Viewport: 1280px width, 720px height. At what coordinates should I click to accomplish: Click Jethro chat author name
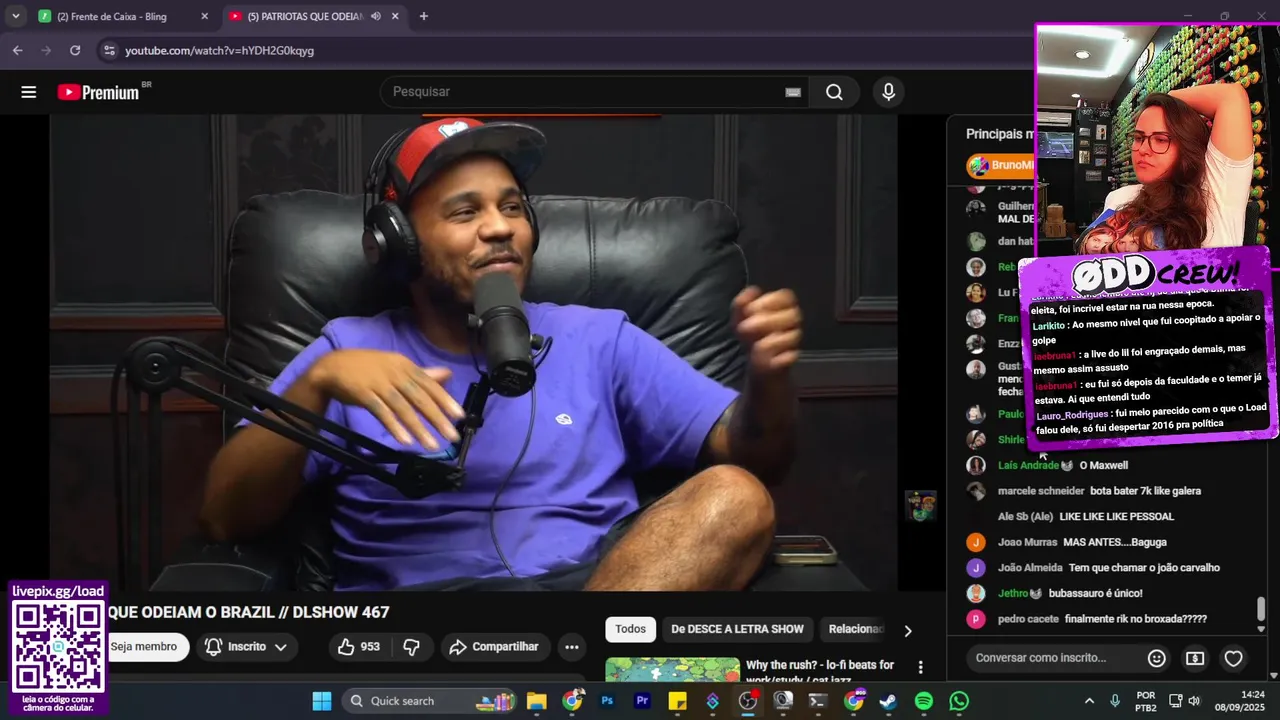[1014, 593]
